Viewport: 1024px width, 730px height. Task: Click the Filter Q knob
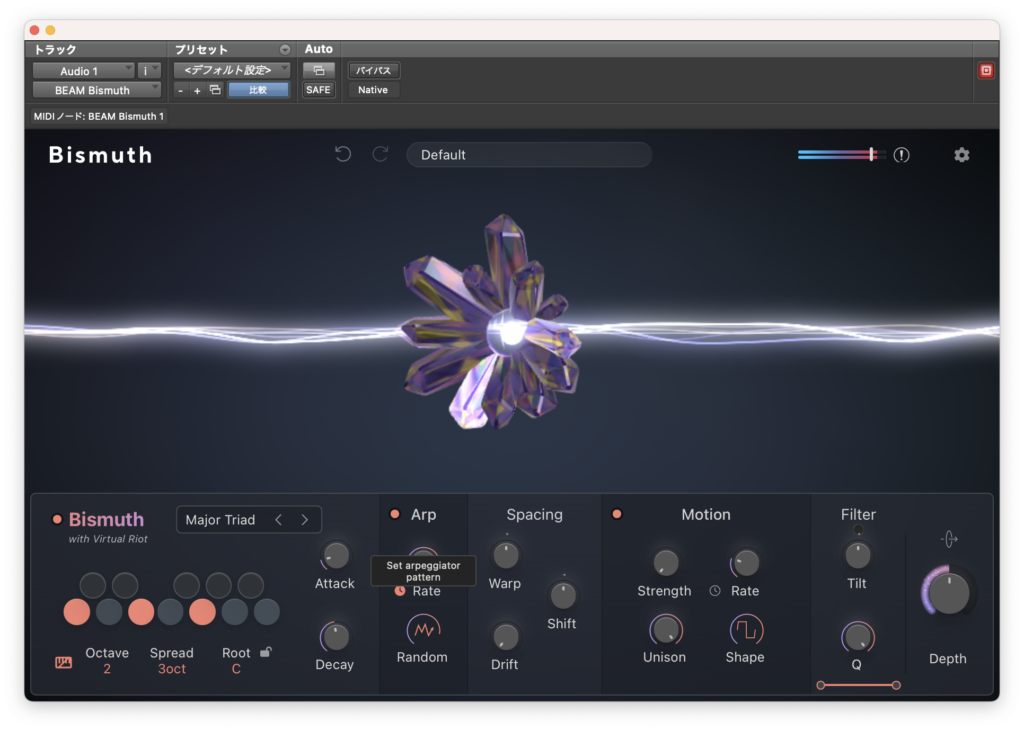click(857, 637)
